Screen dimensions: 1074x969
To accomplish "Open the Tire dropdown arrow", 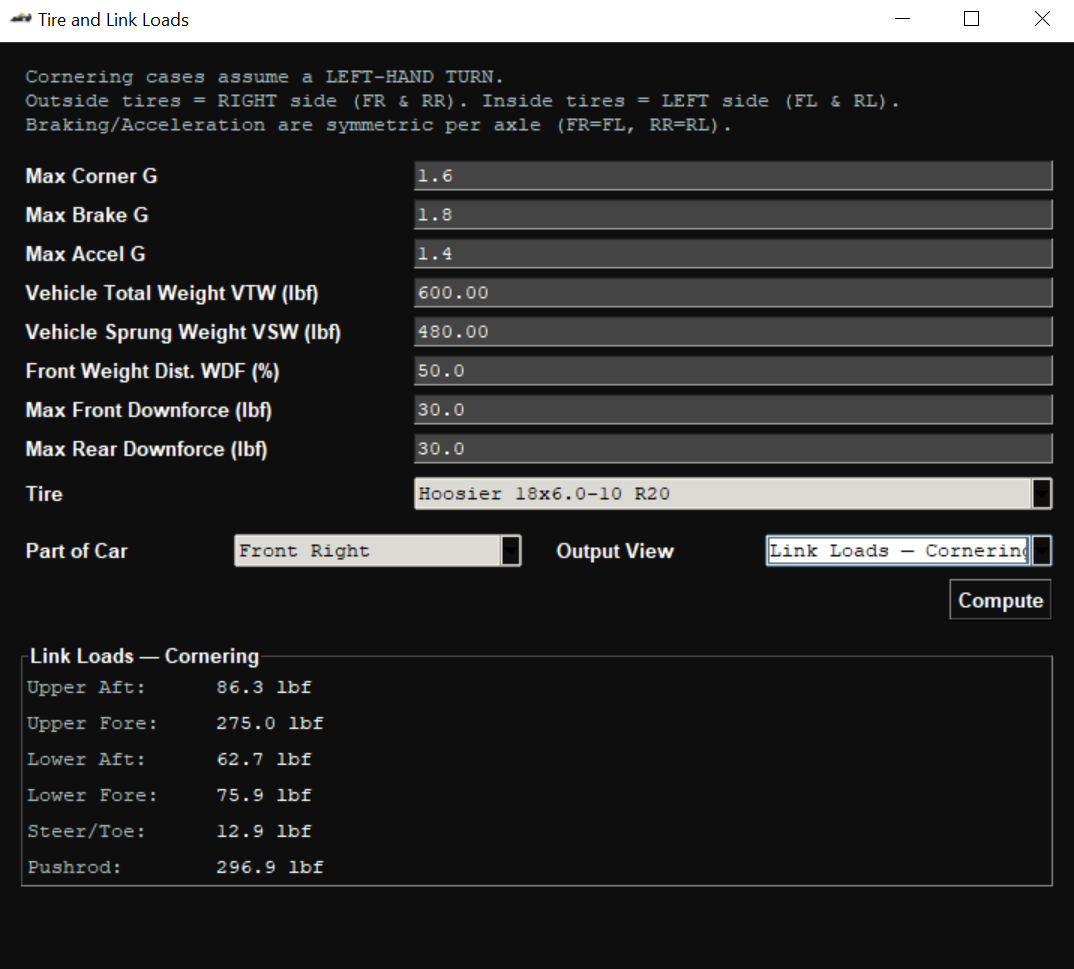I will pos(1041,494).
